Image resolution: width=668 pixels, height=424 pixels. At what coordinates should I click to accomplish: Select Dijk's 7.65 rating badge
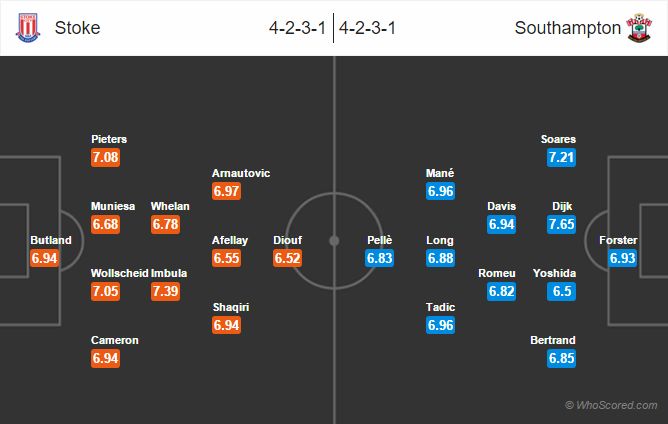(562, 225)
